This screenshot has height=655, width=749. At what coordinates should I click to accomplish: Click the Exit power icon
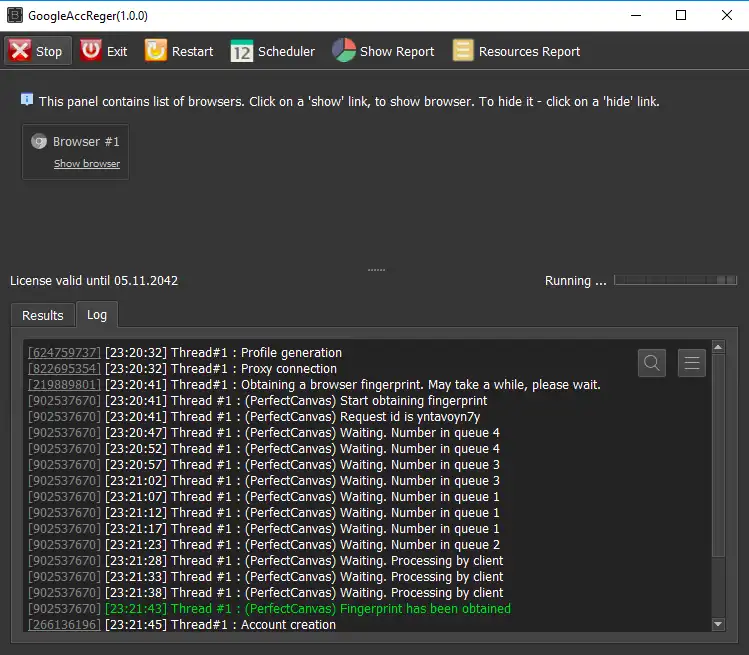pyautogui.click(x=91, y=50)
